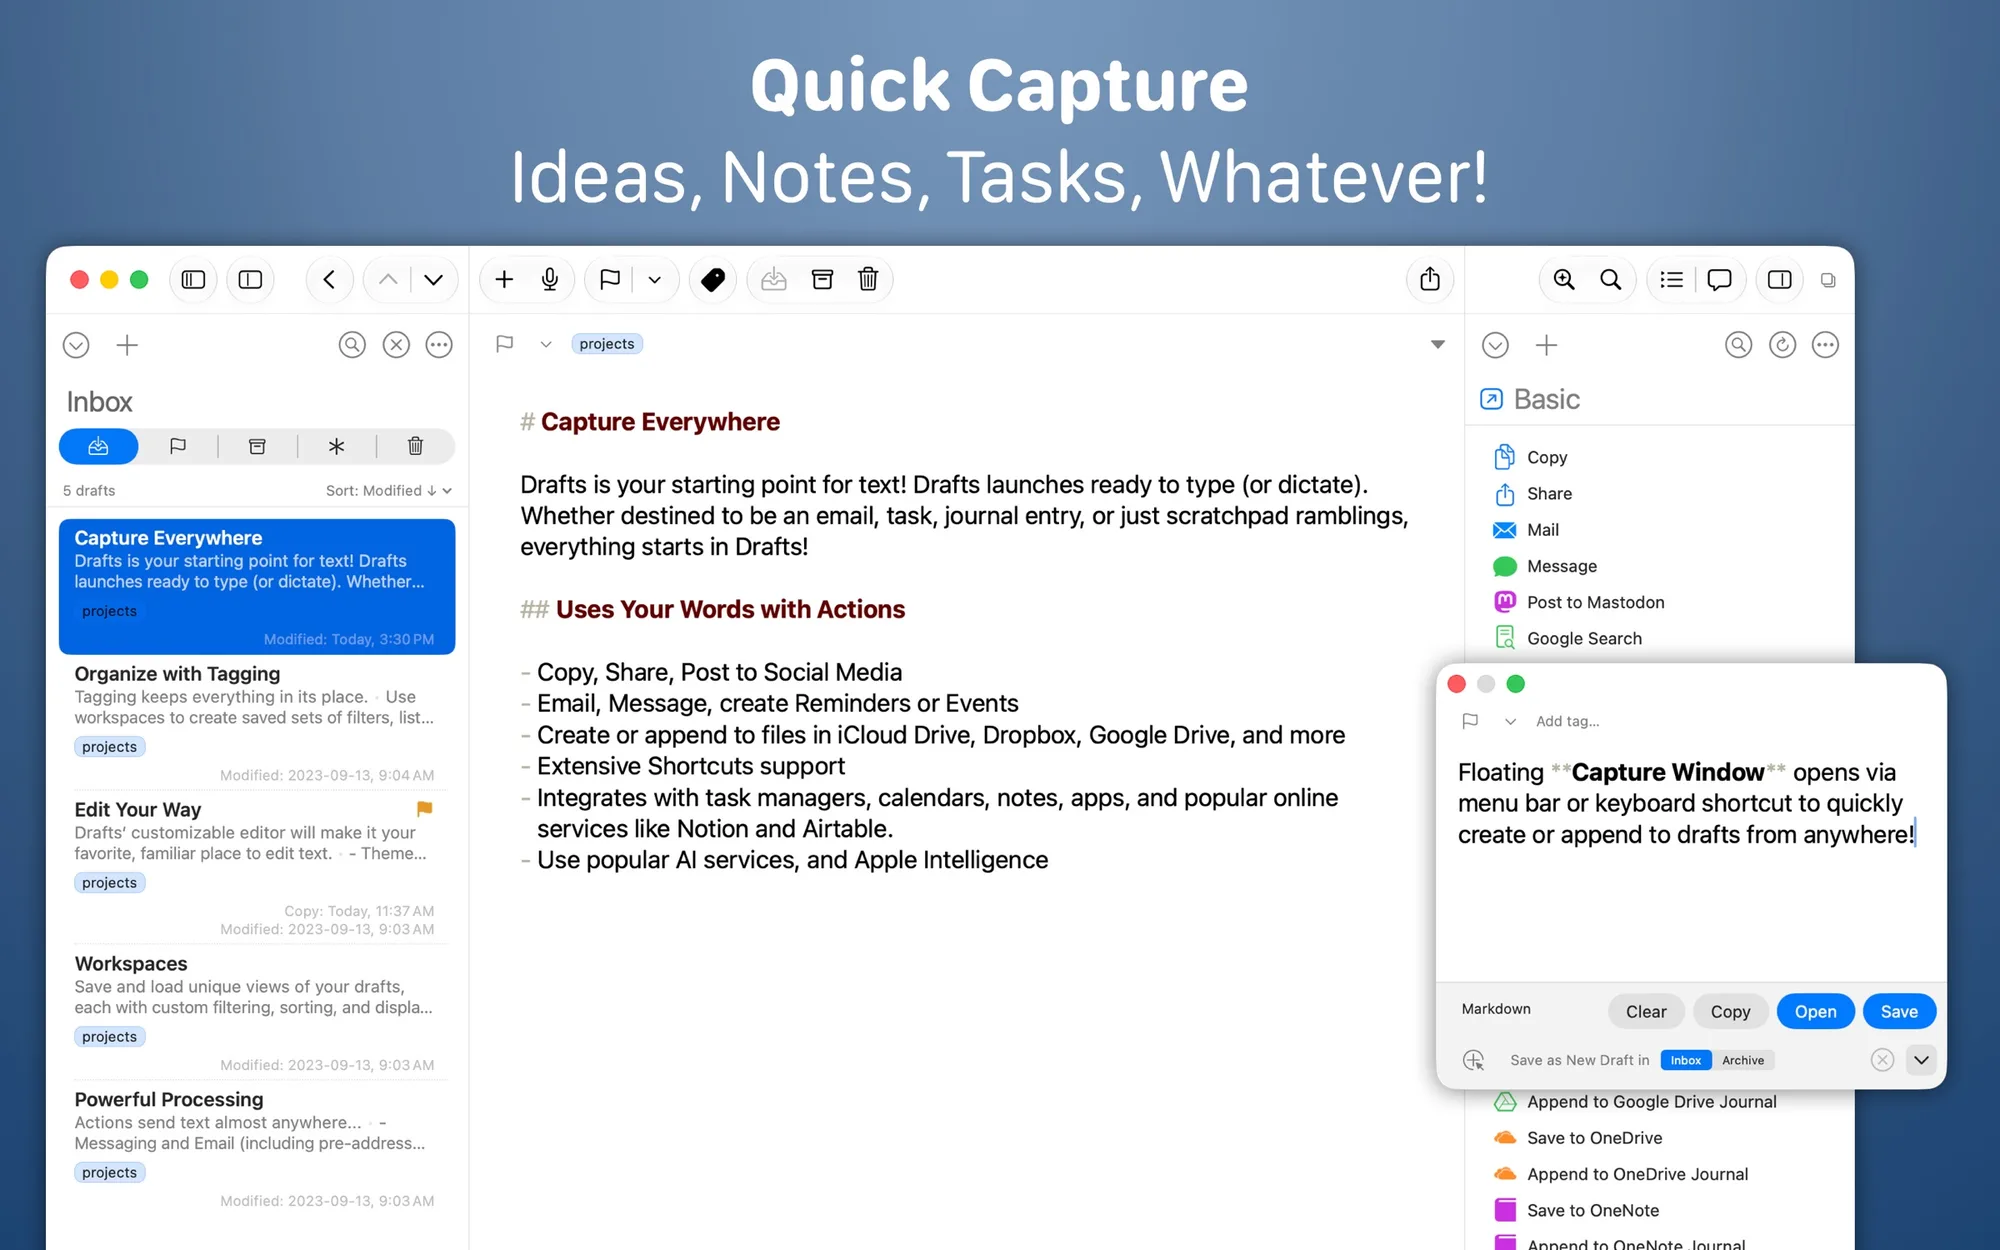Switch to the Archive tab in the draft list
Screen dimensions: 2000x1250
pos(257,446)
